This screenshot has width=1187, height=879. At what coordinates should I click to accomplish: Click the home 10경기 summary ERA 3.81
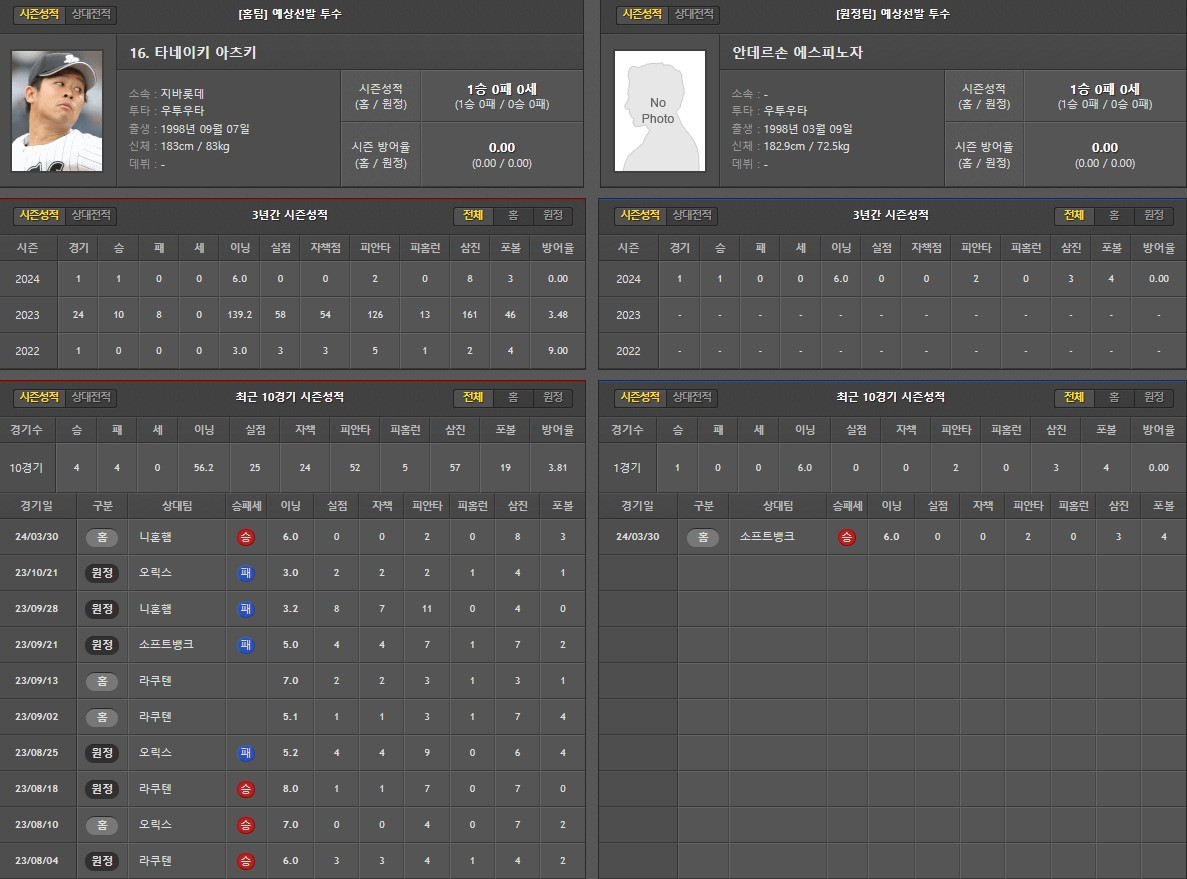tap(558, 468)
